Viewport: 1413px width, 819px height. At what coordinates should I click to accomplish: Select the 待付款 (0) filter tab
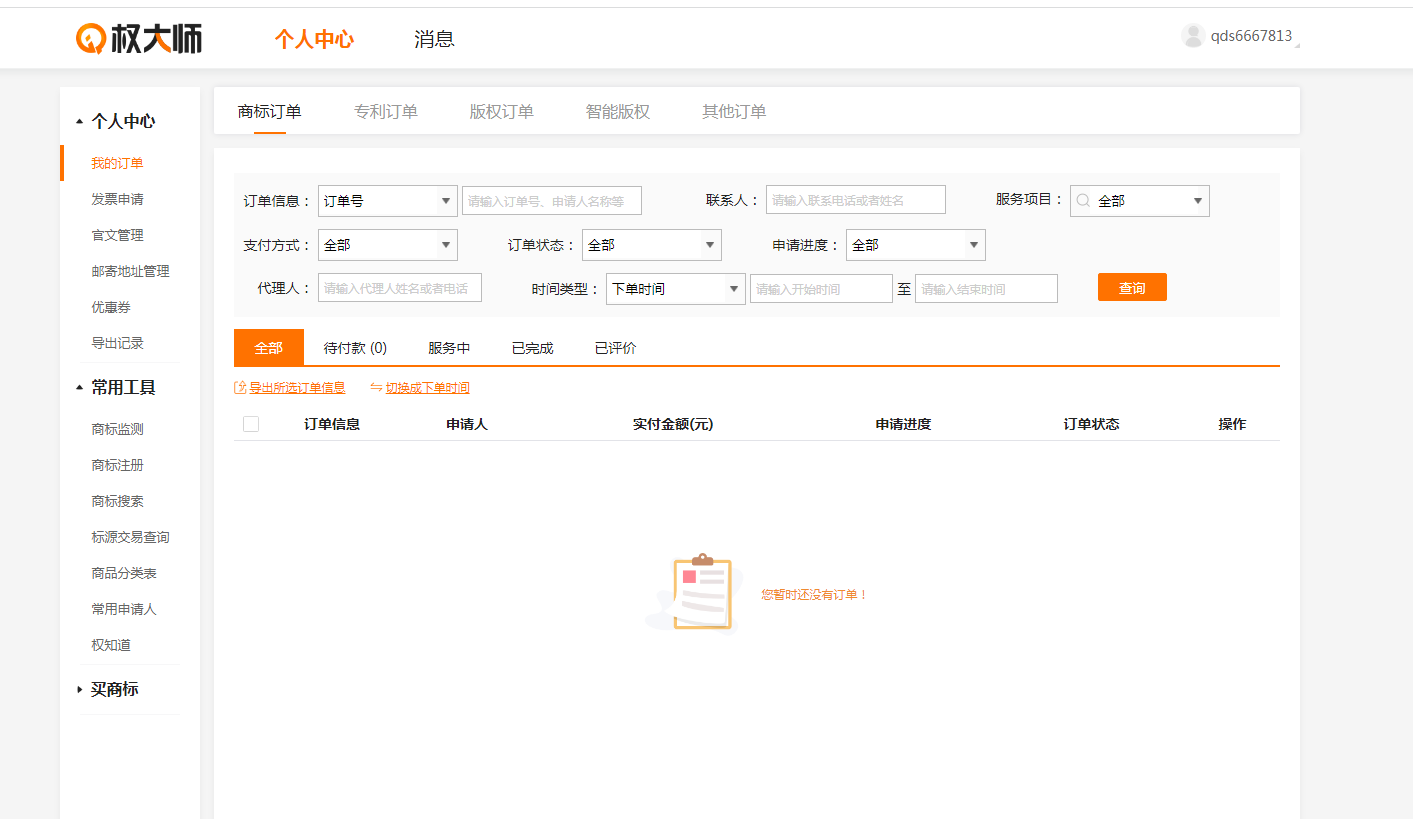(355, 348)
